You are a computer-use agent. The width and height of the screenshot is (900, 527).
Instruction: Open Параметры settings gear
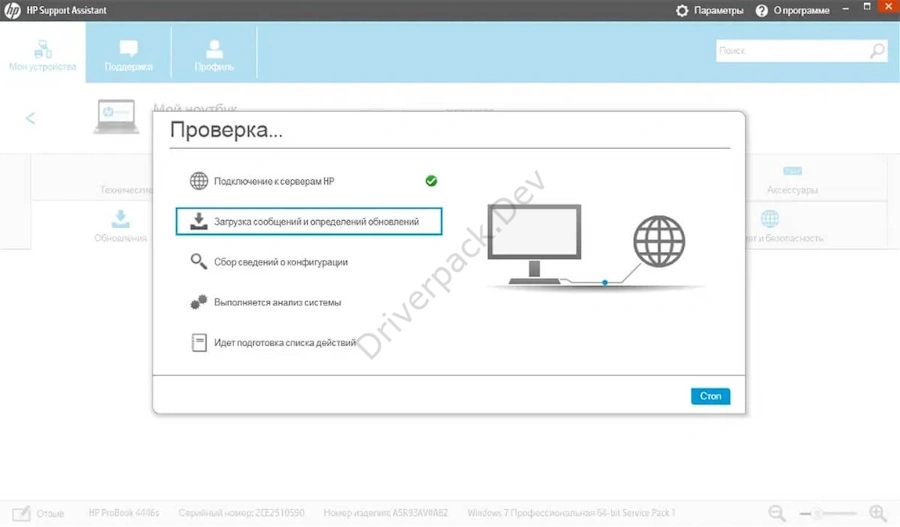pyautogui.click(x=682, y=10)
